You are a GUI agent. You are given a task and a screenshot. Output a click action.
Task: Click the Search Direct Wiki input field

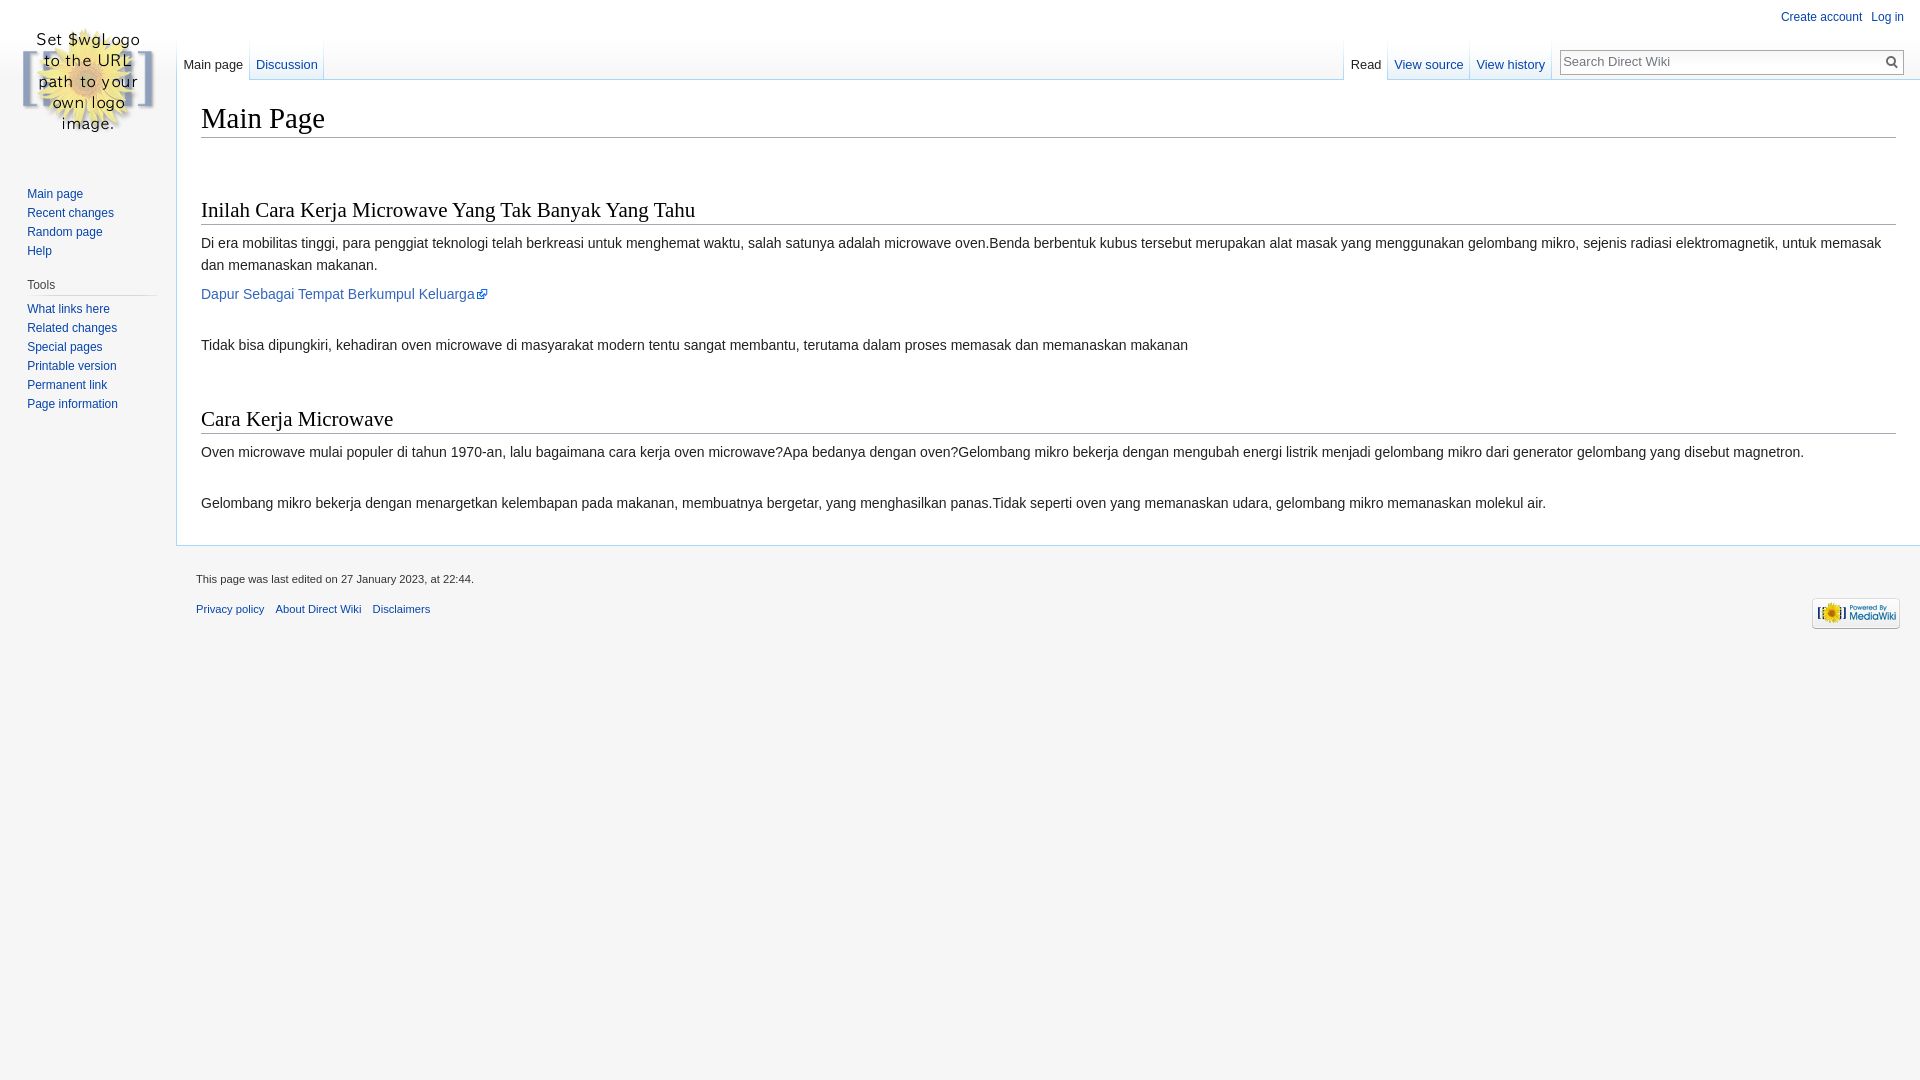tap(1721, 61)
